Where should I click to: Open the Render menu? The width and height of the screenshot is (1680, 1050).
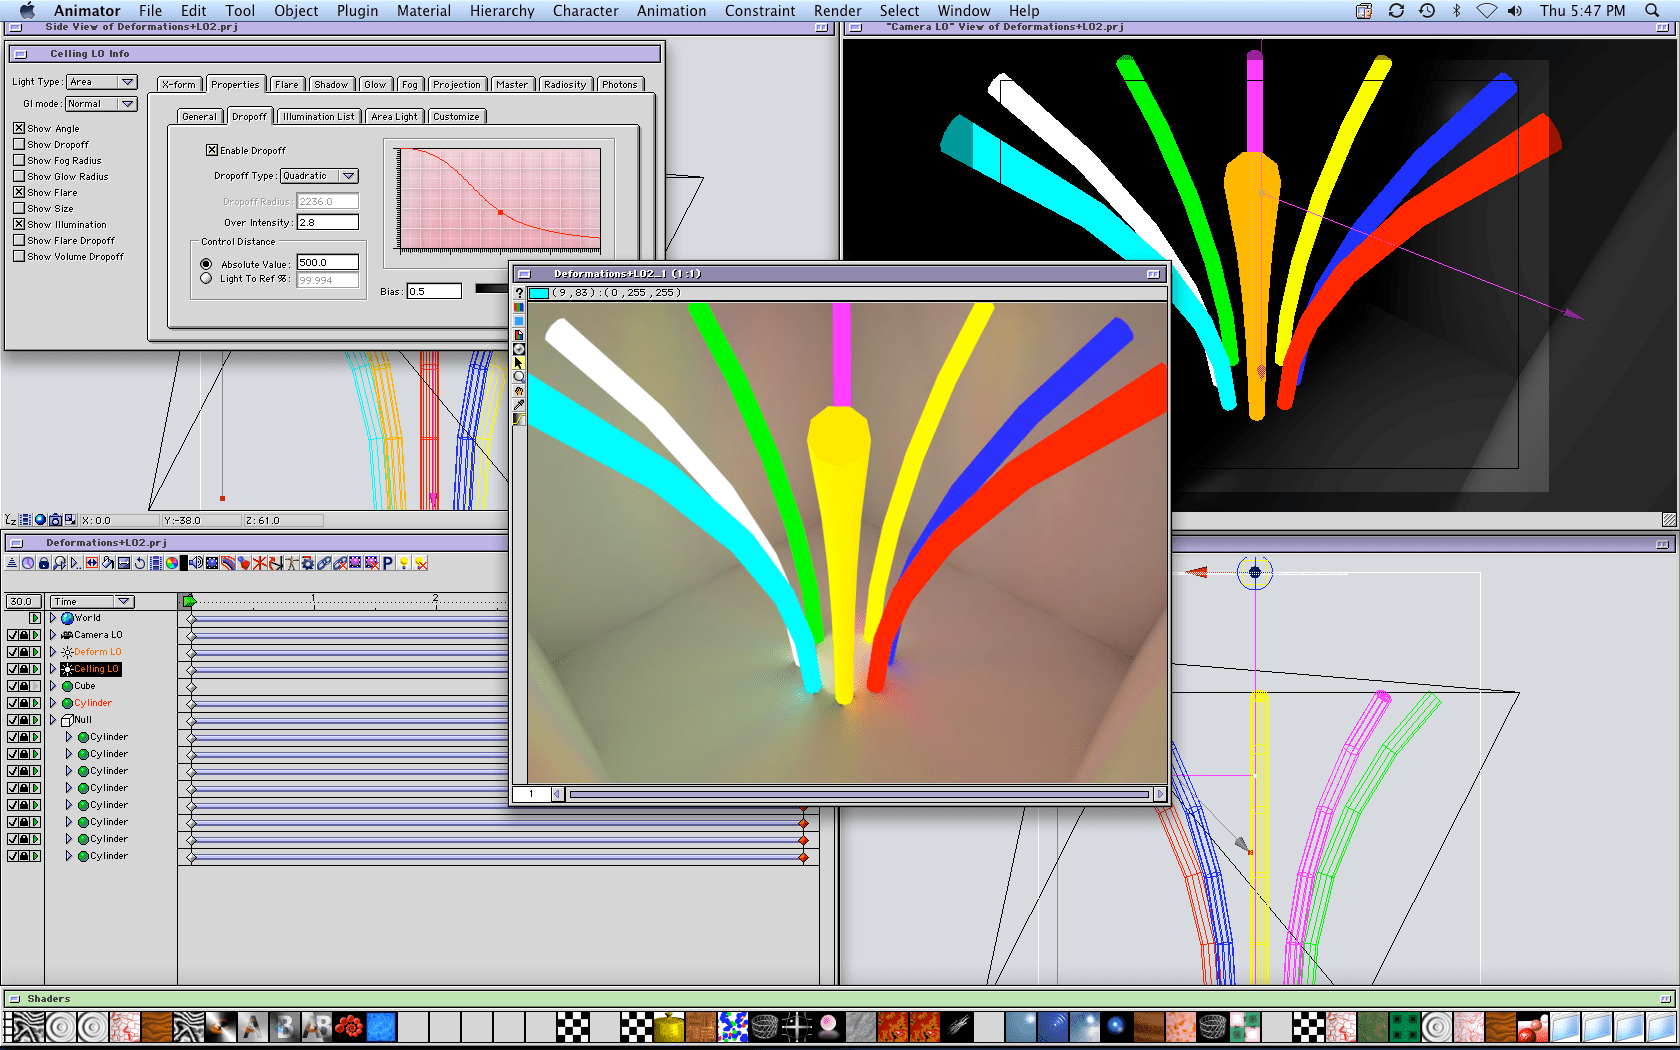click(837, 11)
